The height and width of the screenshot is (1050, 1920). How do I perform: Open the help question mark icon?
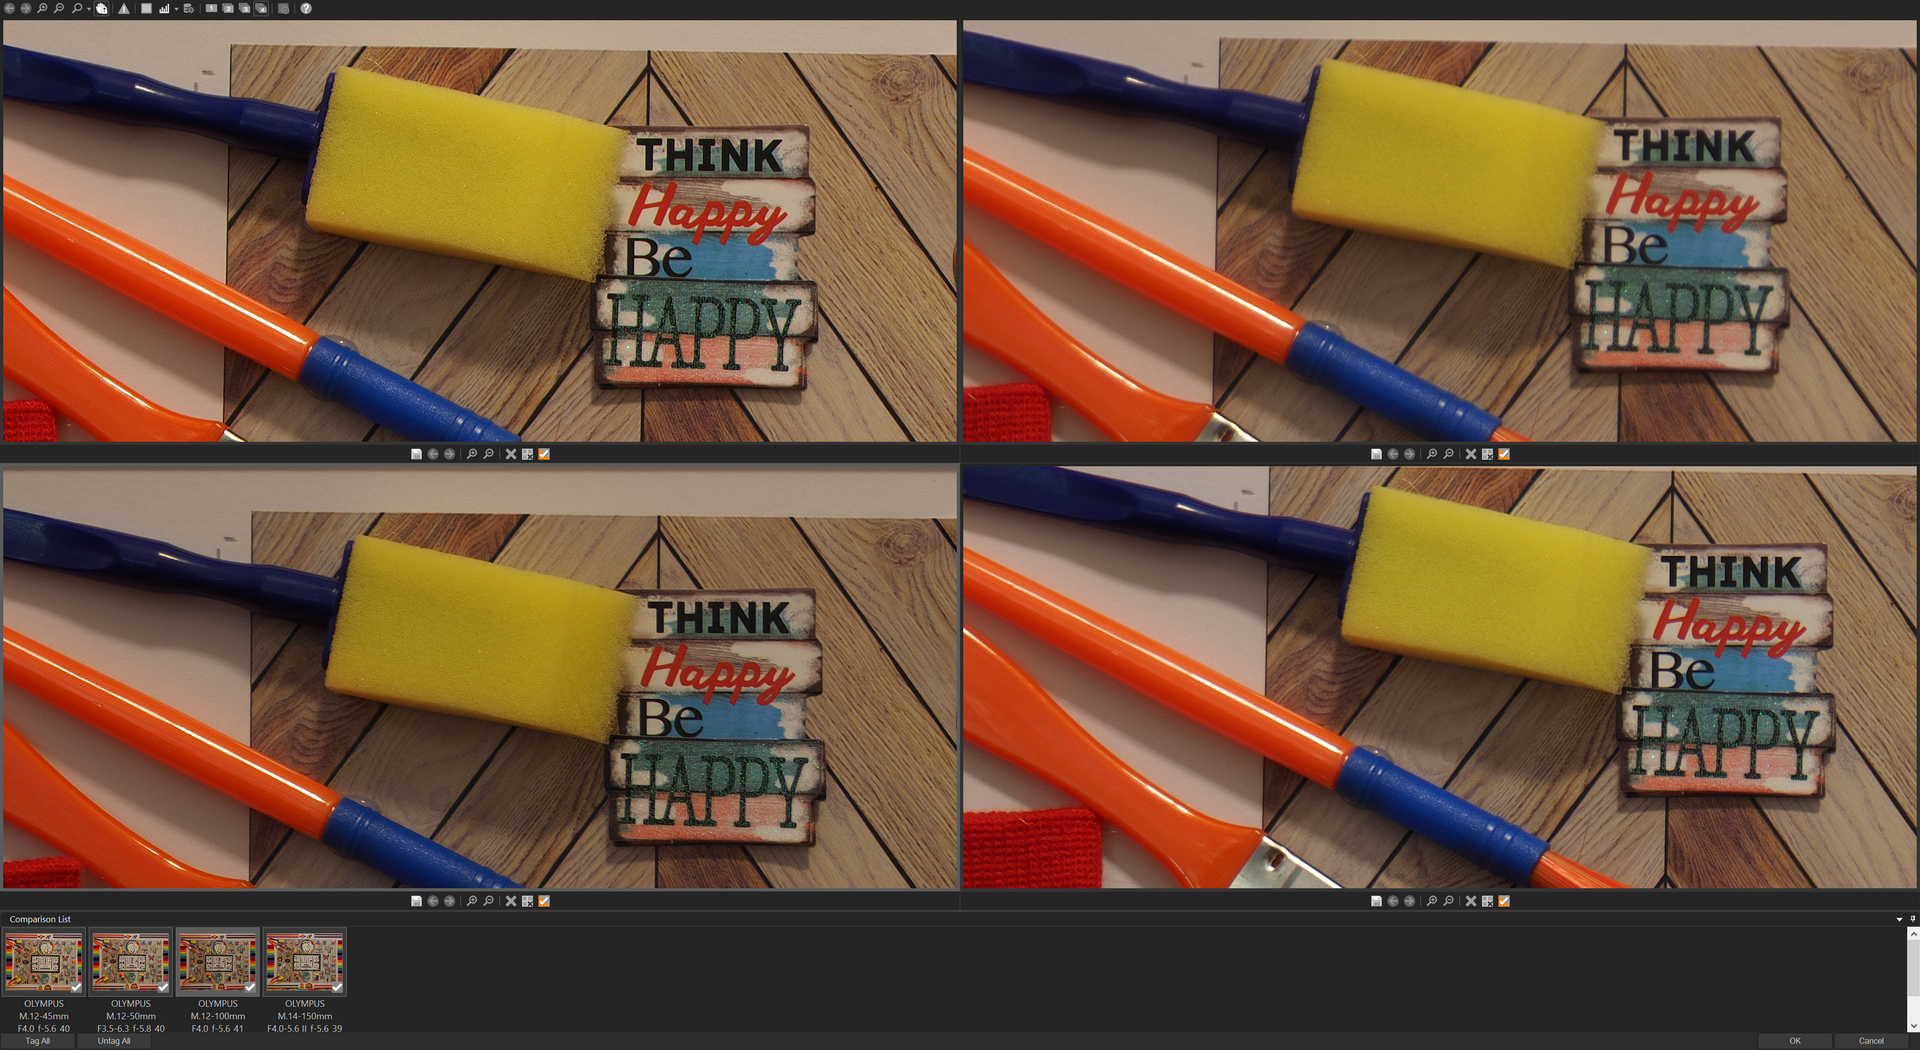pyautogui.click(x=306, y=8)
